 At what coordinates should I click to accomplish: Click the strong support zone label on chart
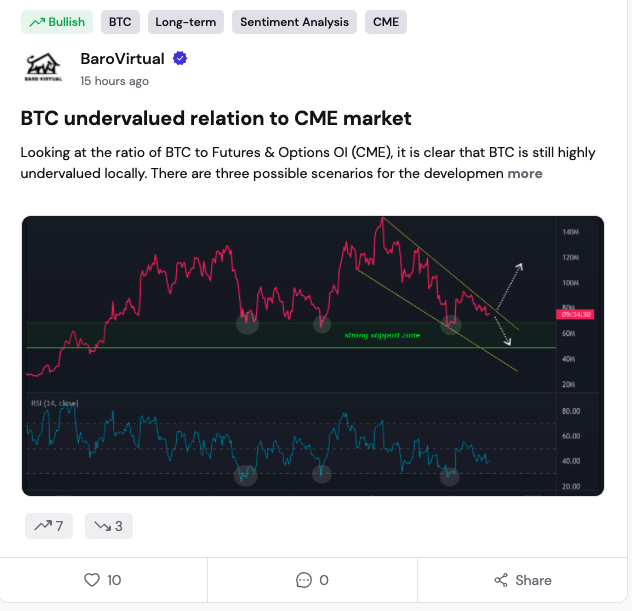pos(384,335)
